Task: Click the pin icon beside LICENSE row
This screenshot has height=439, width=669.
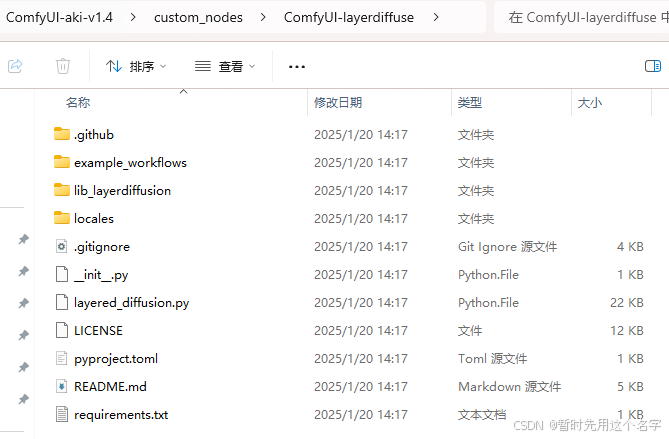Action: coord(23,335)
